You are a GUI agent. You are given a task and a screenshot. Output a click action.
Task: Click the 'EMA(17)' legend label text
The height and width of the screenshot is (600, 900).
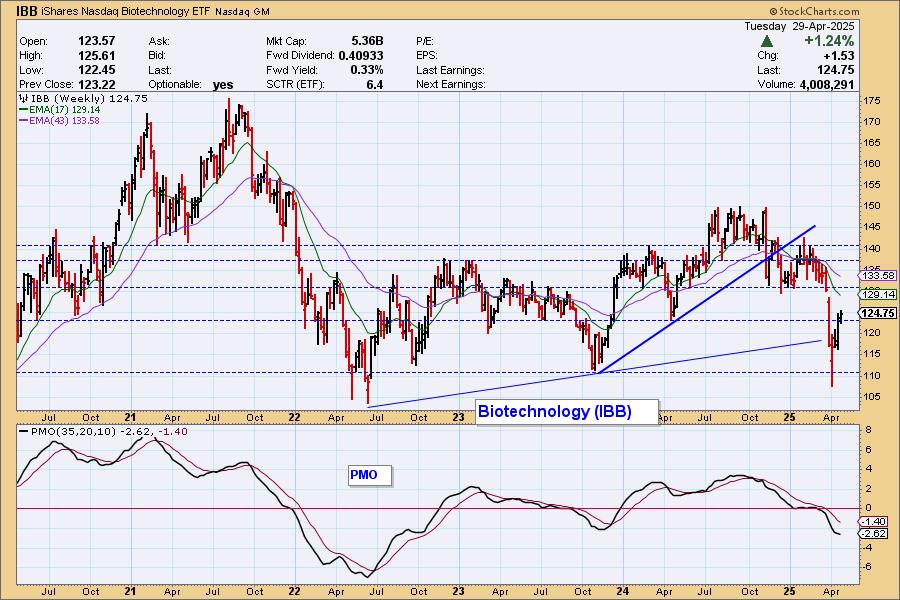[49, 110]
